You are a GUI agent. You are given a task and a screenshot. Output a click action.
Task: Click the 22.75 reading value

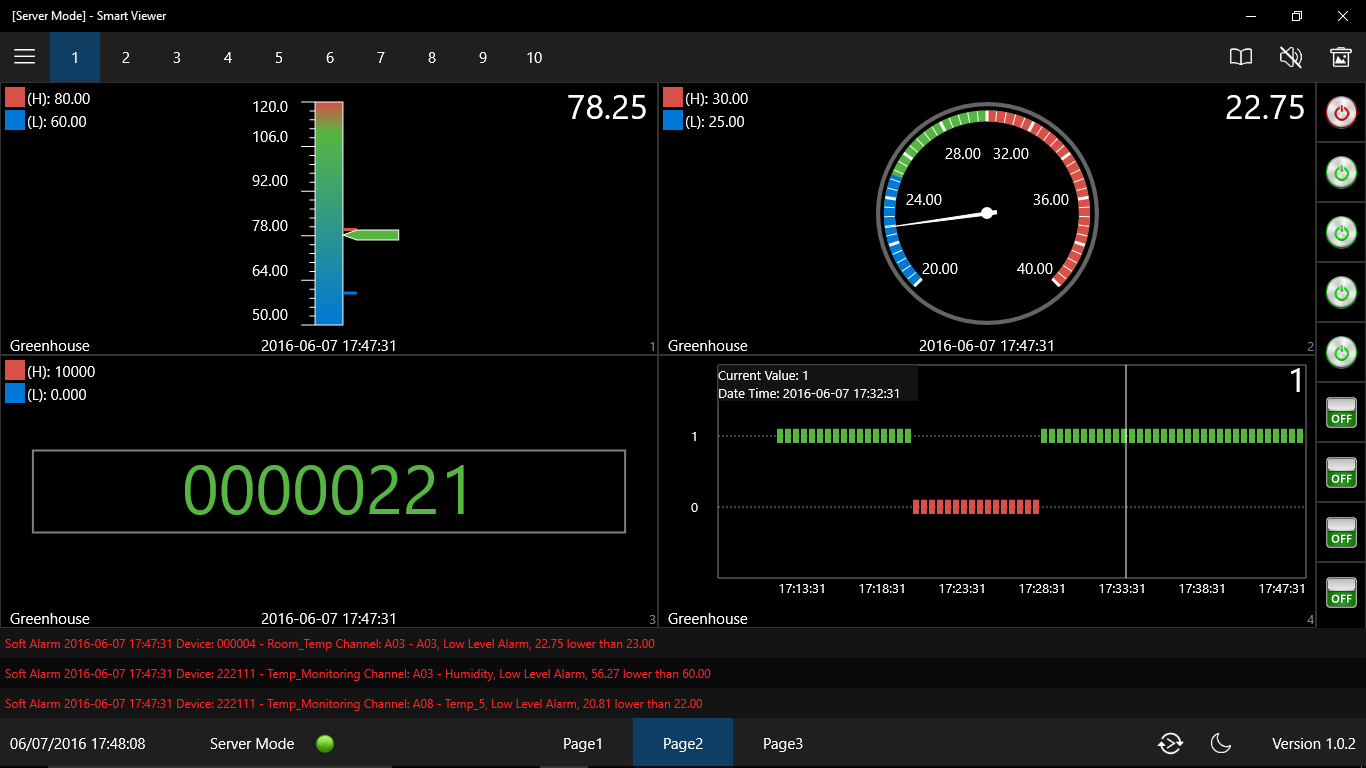[1265, 107]
